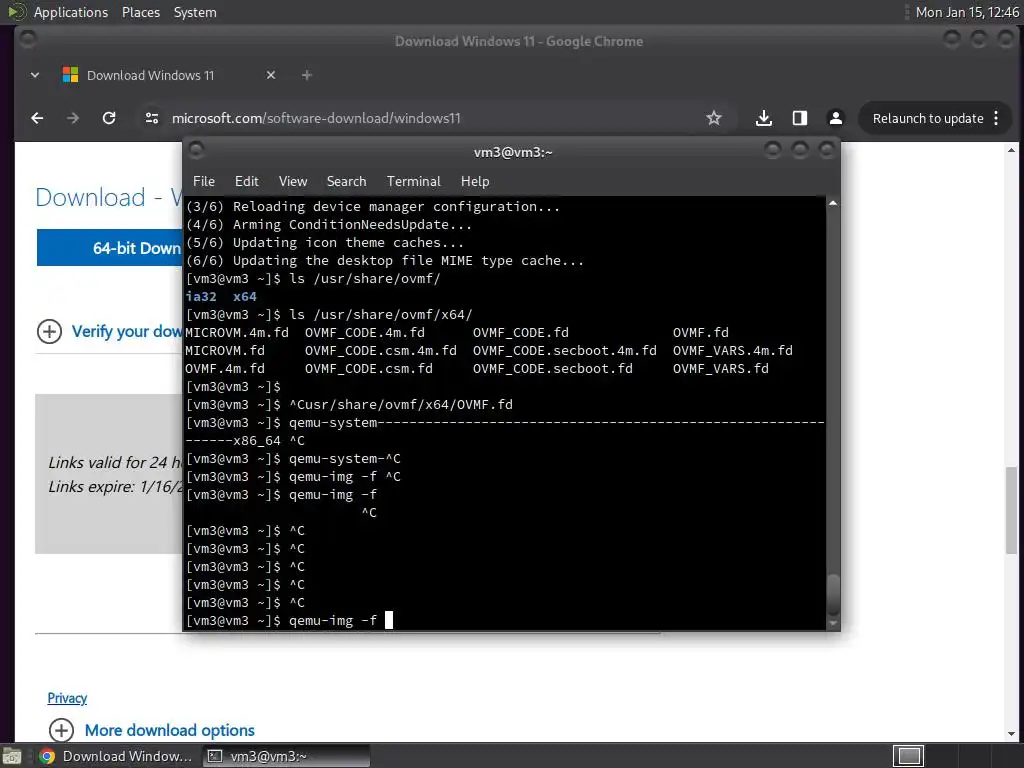This screenshot has width=1024, height=768.
Task: Go back using Chrome's back arrow
Action: (x=37, y=118)
